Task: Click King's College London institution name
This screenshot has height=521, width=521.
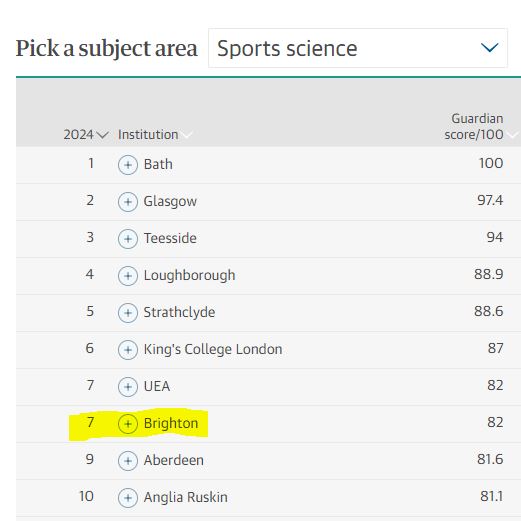Action: [213, 349]
